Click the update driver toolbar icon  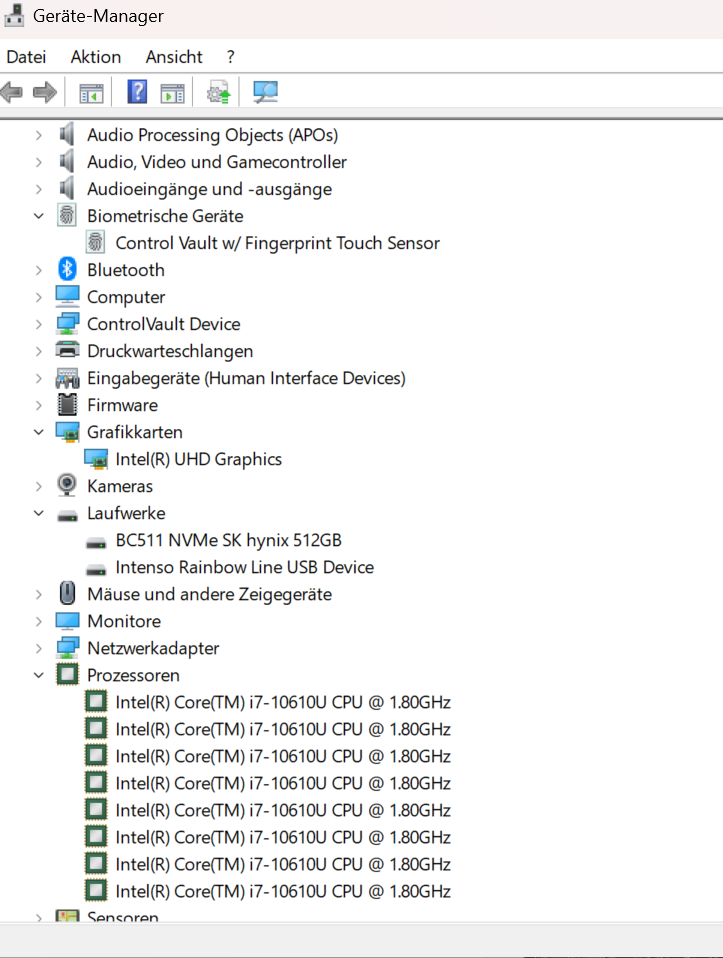(219, 93)
